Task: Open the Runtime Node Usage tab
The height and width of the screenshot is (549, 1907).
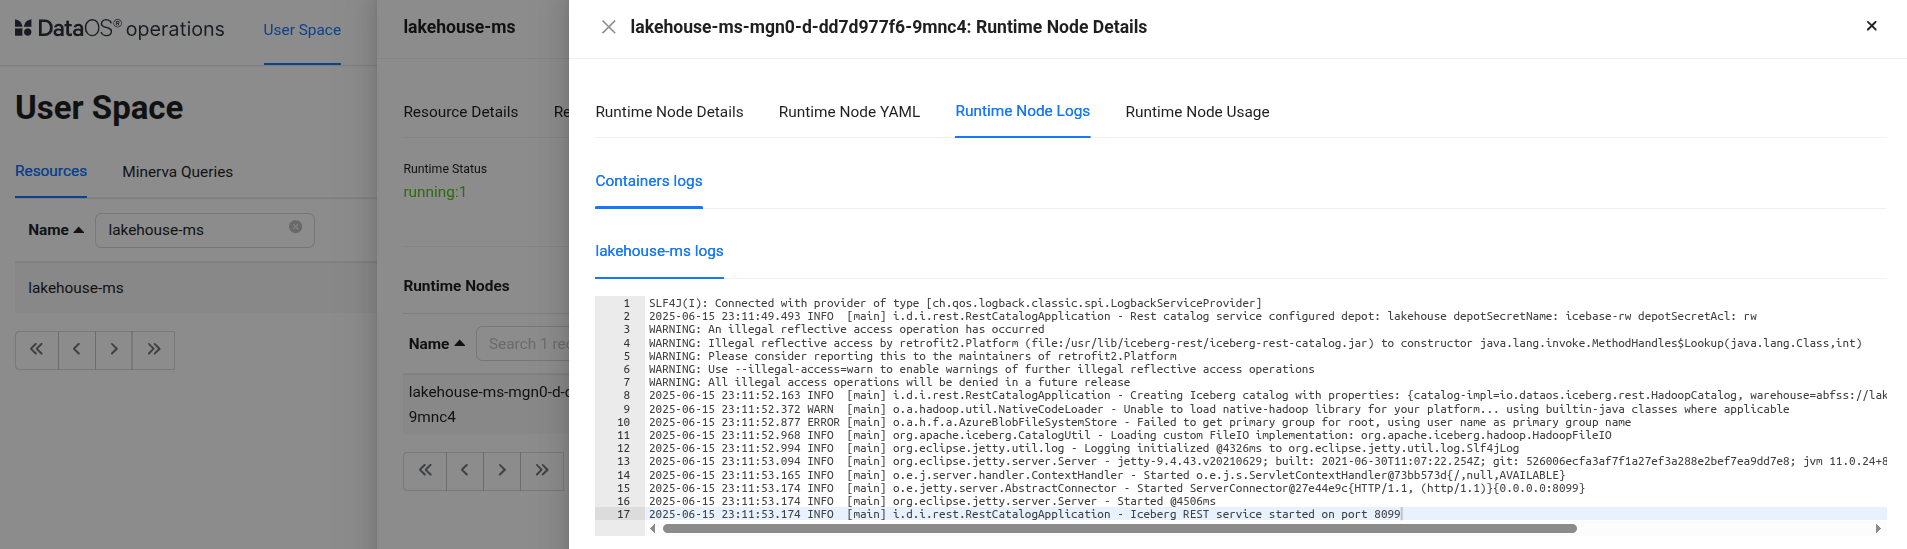Action: [1197, 112]
